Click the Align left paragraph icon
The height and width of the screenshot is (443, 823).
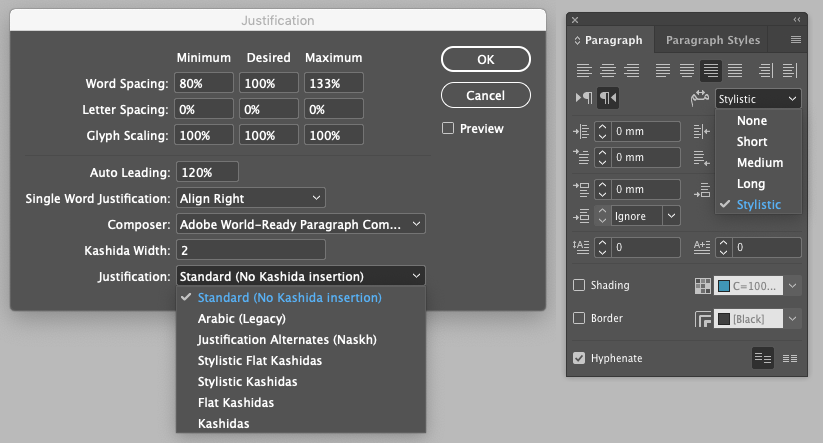(x=583, y=70)
